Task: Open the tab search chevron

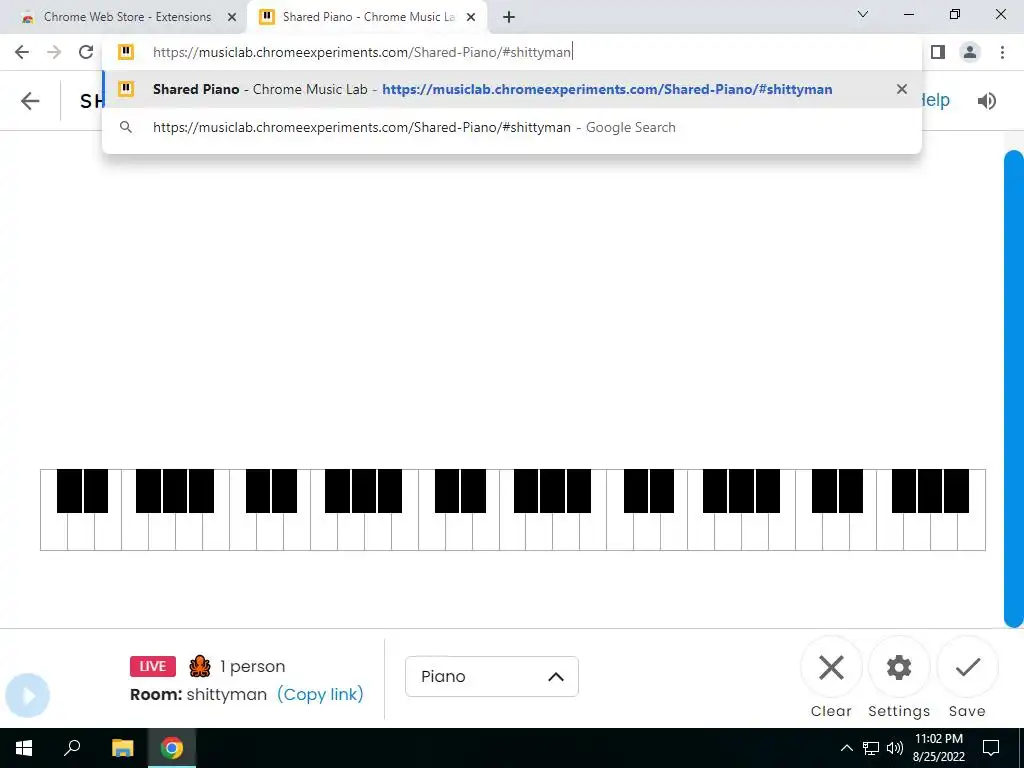Action: [x=862, y=14]
